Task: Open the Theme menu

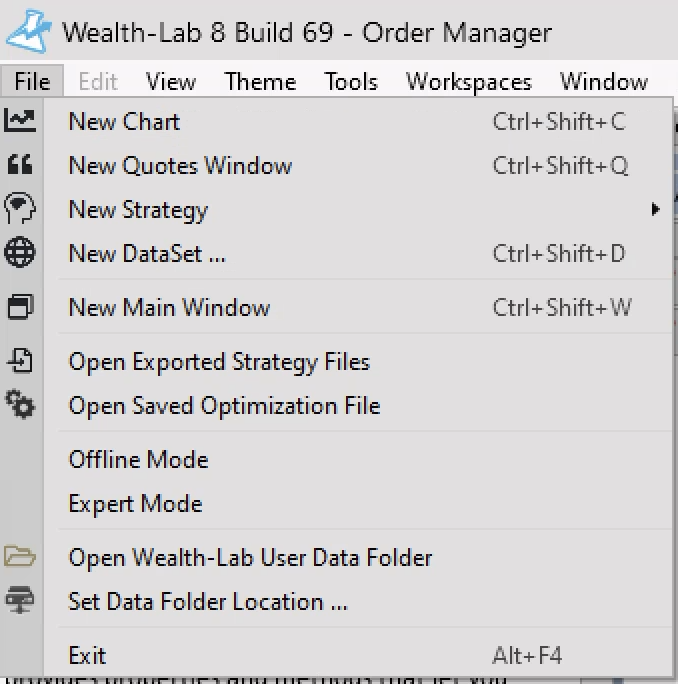Action: (x=259, y=82)
